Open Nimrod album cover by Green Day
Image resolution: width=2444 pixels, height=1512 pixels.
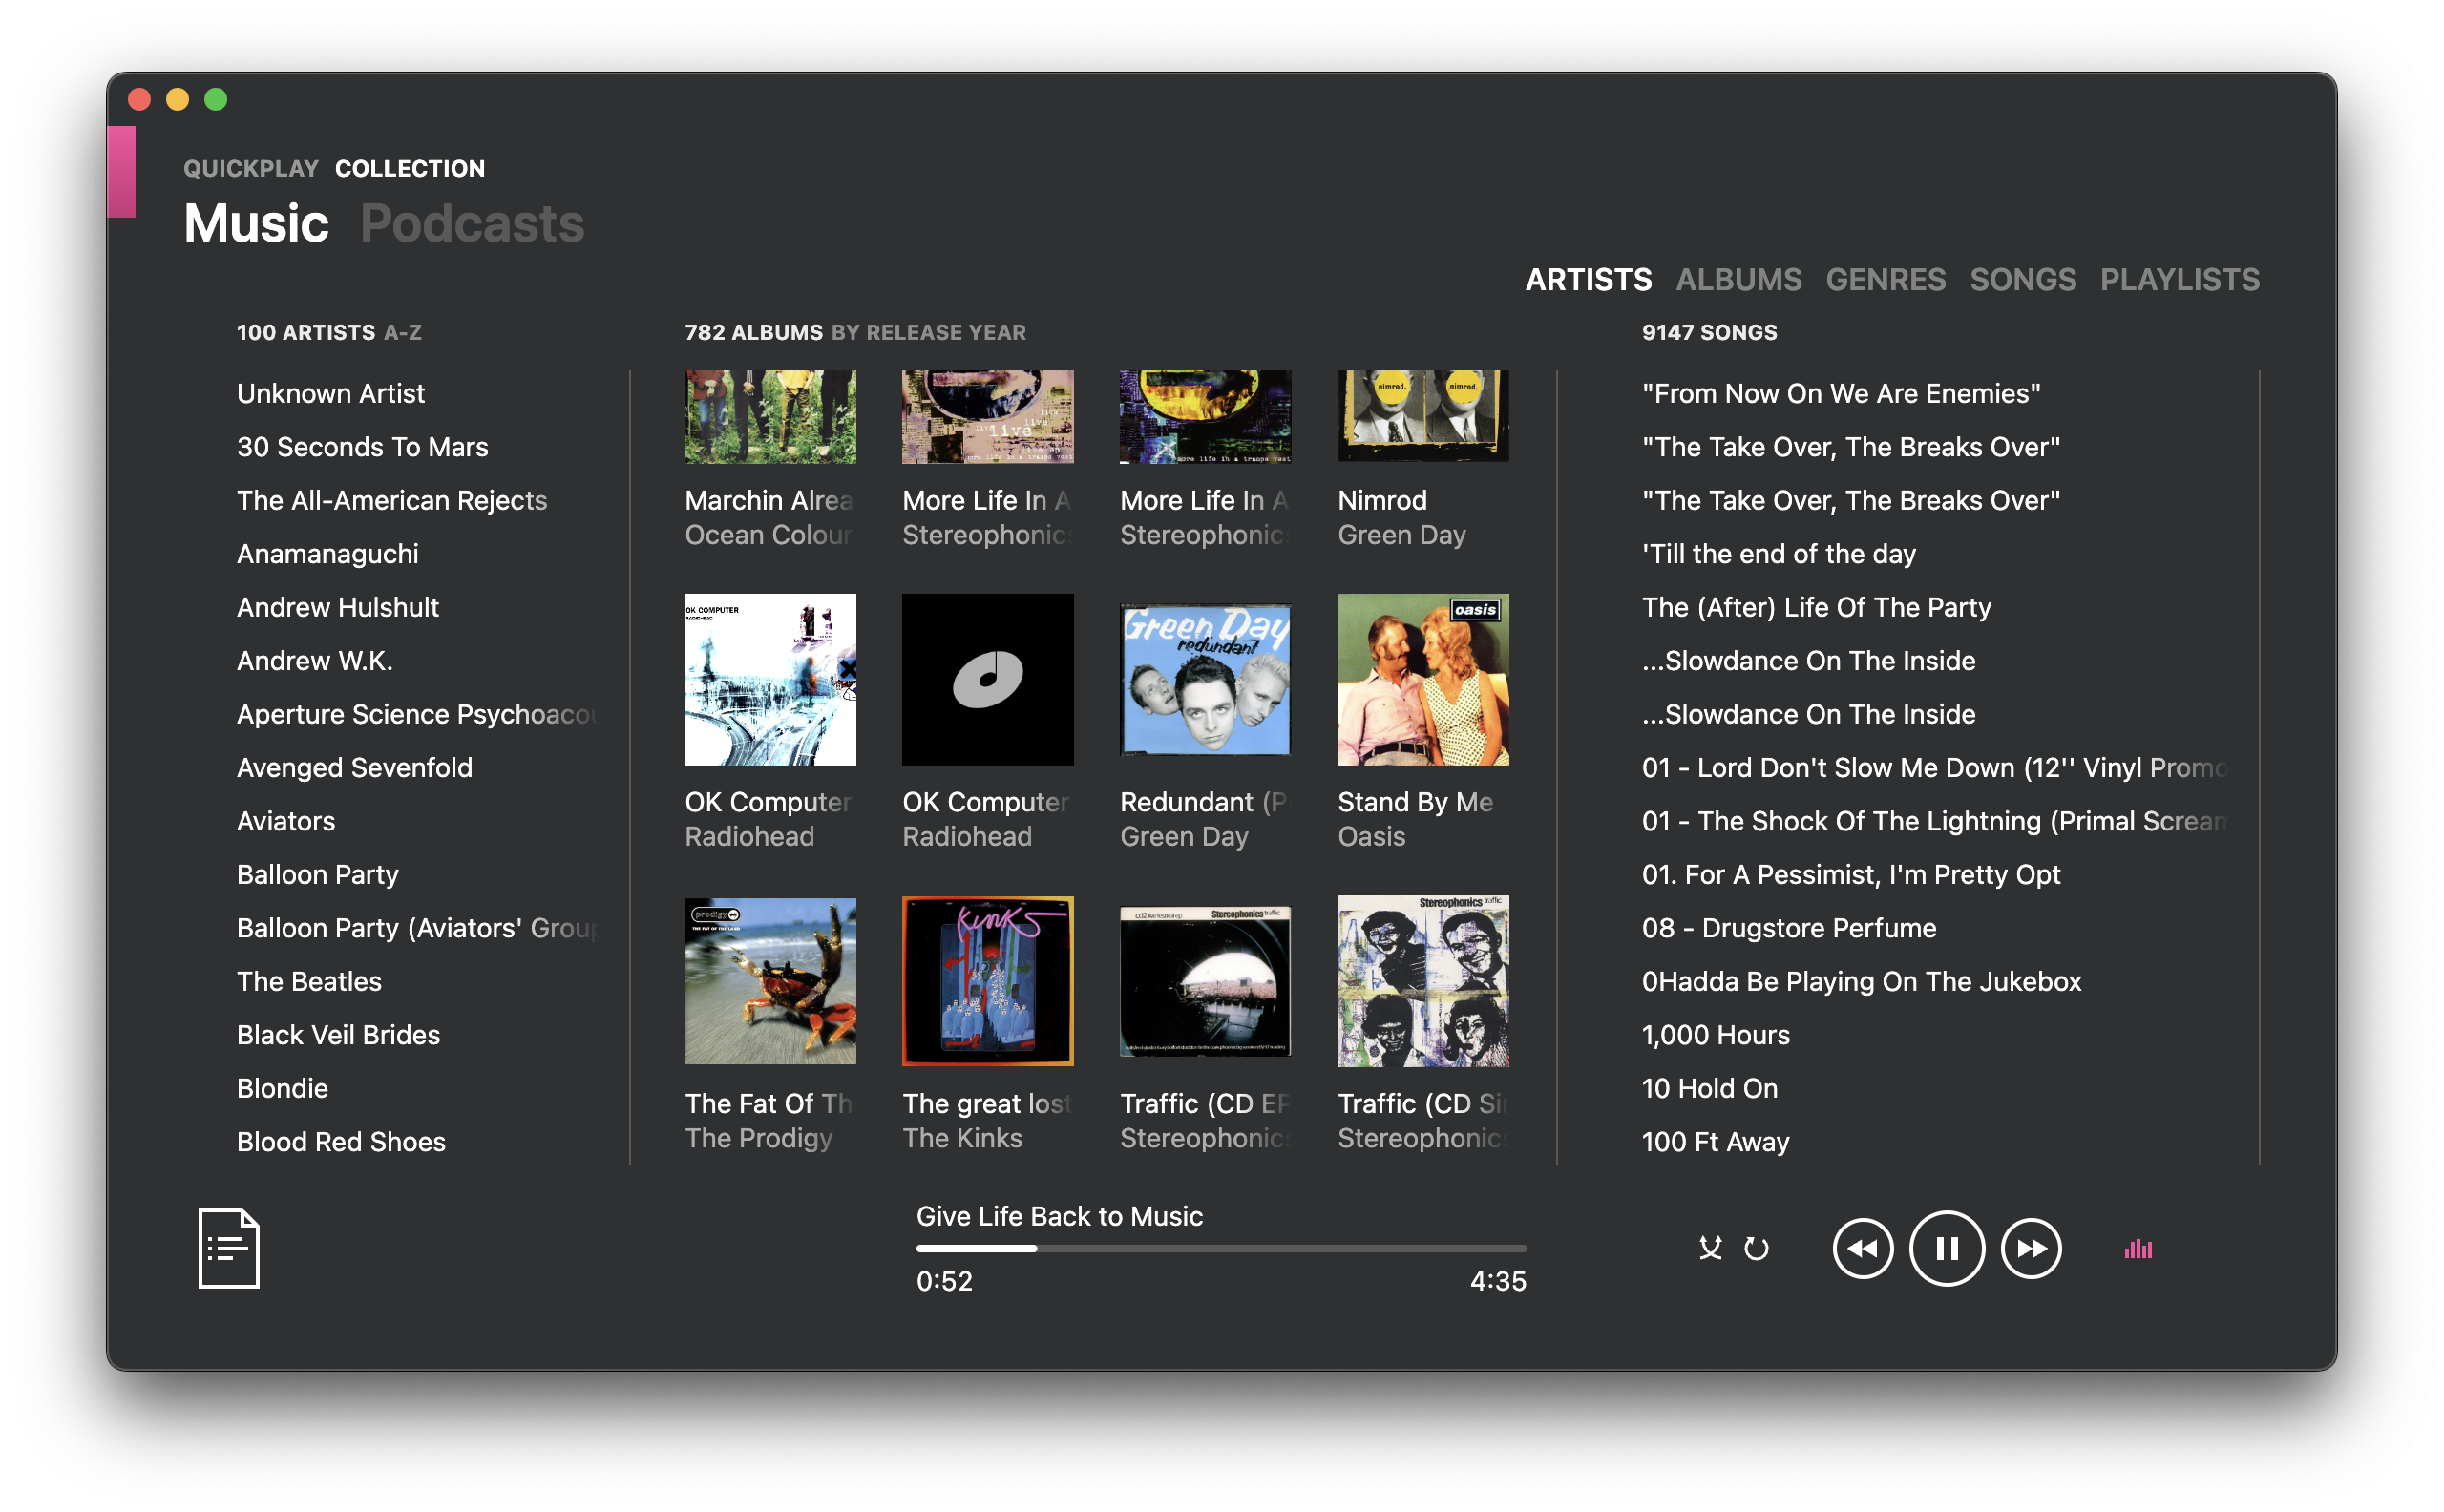1423,417
